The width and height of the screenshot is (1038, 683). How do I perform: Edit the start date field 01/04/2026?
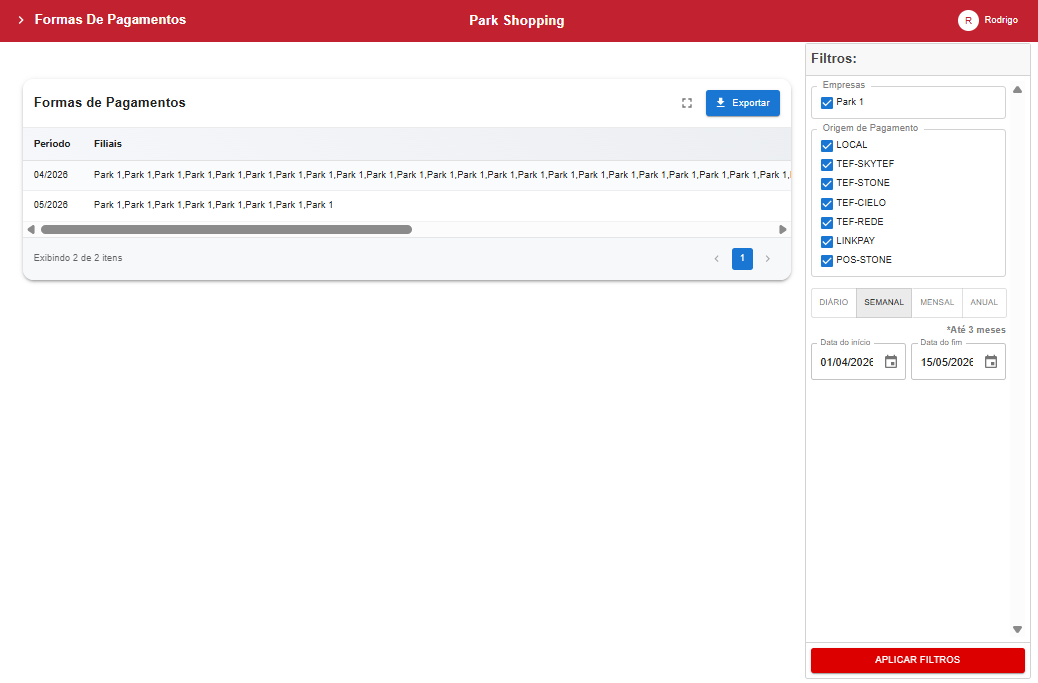point(847,363)
